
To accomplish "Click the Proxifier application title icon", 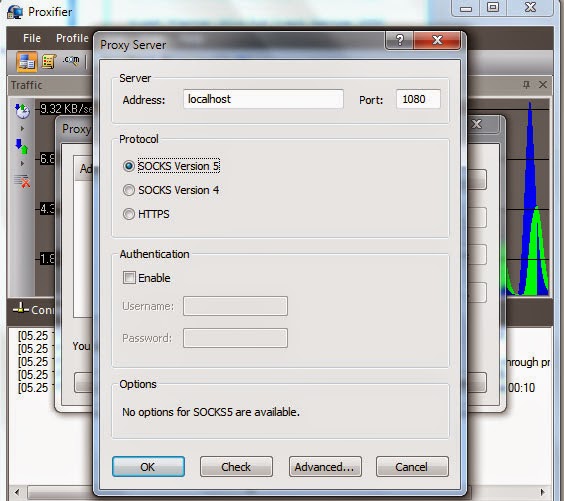I will click(15, 12).
